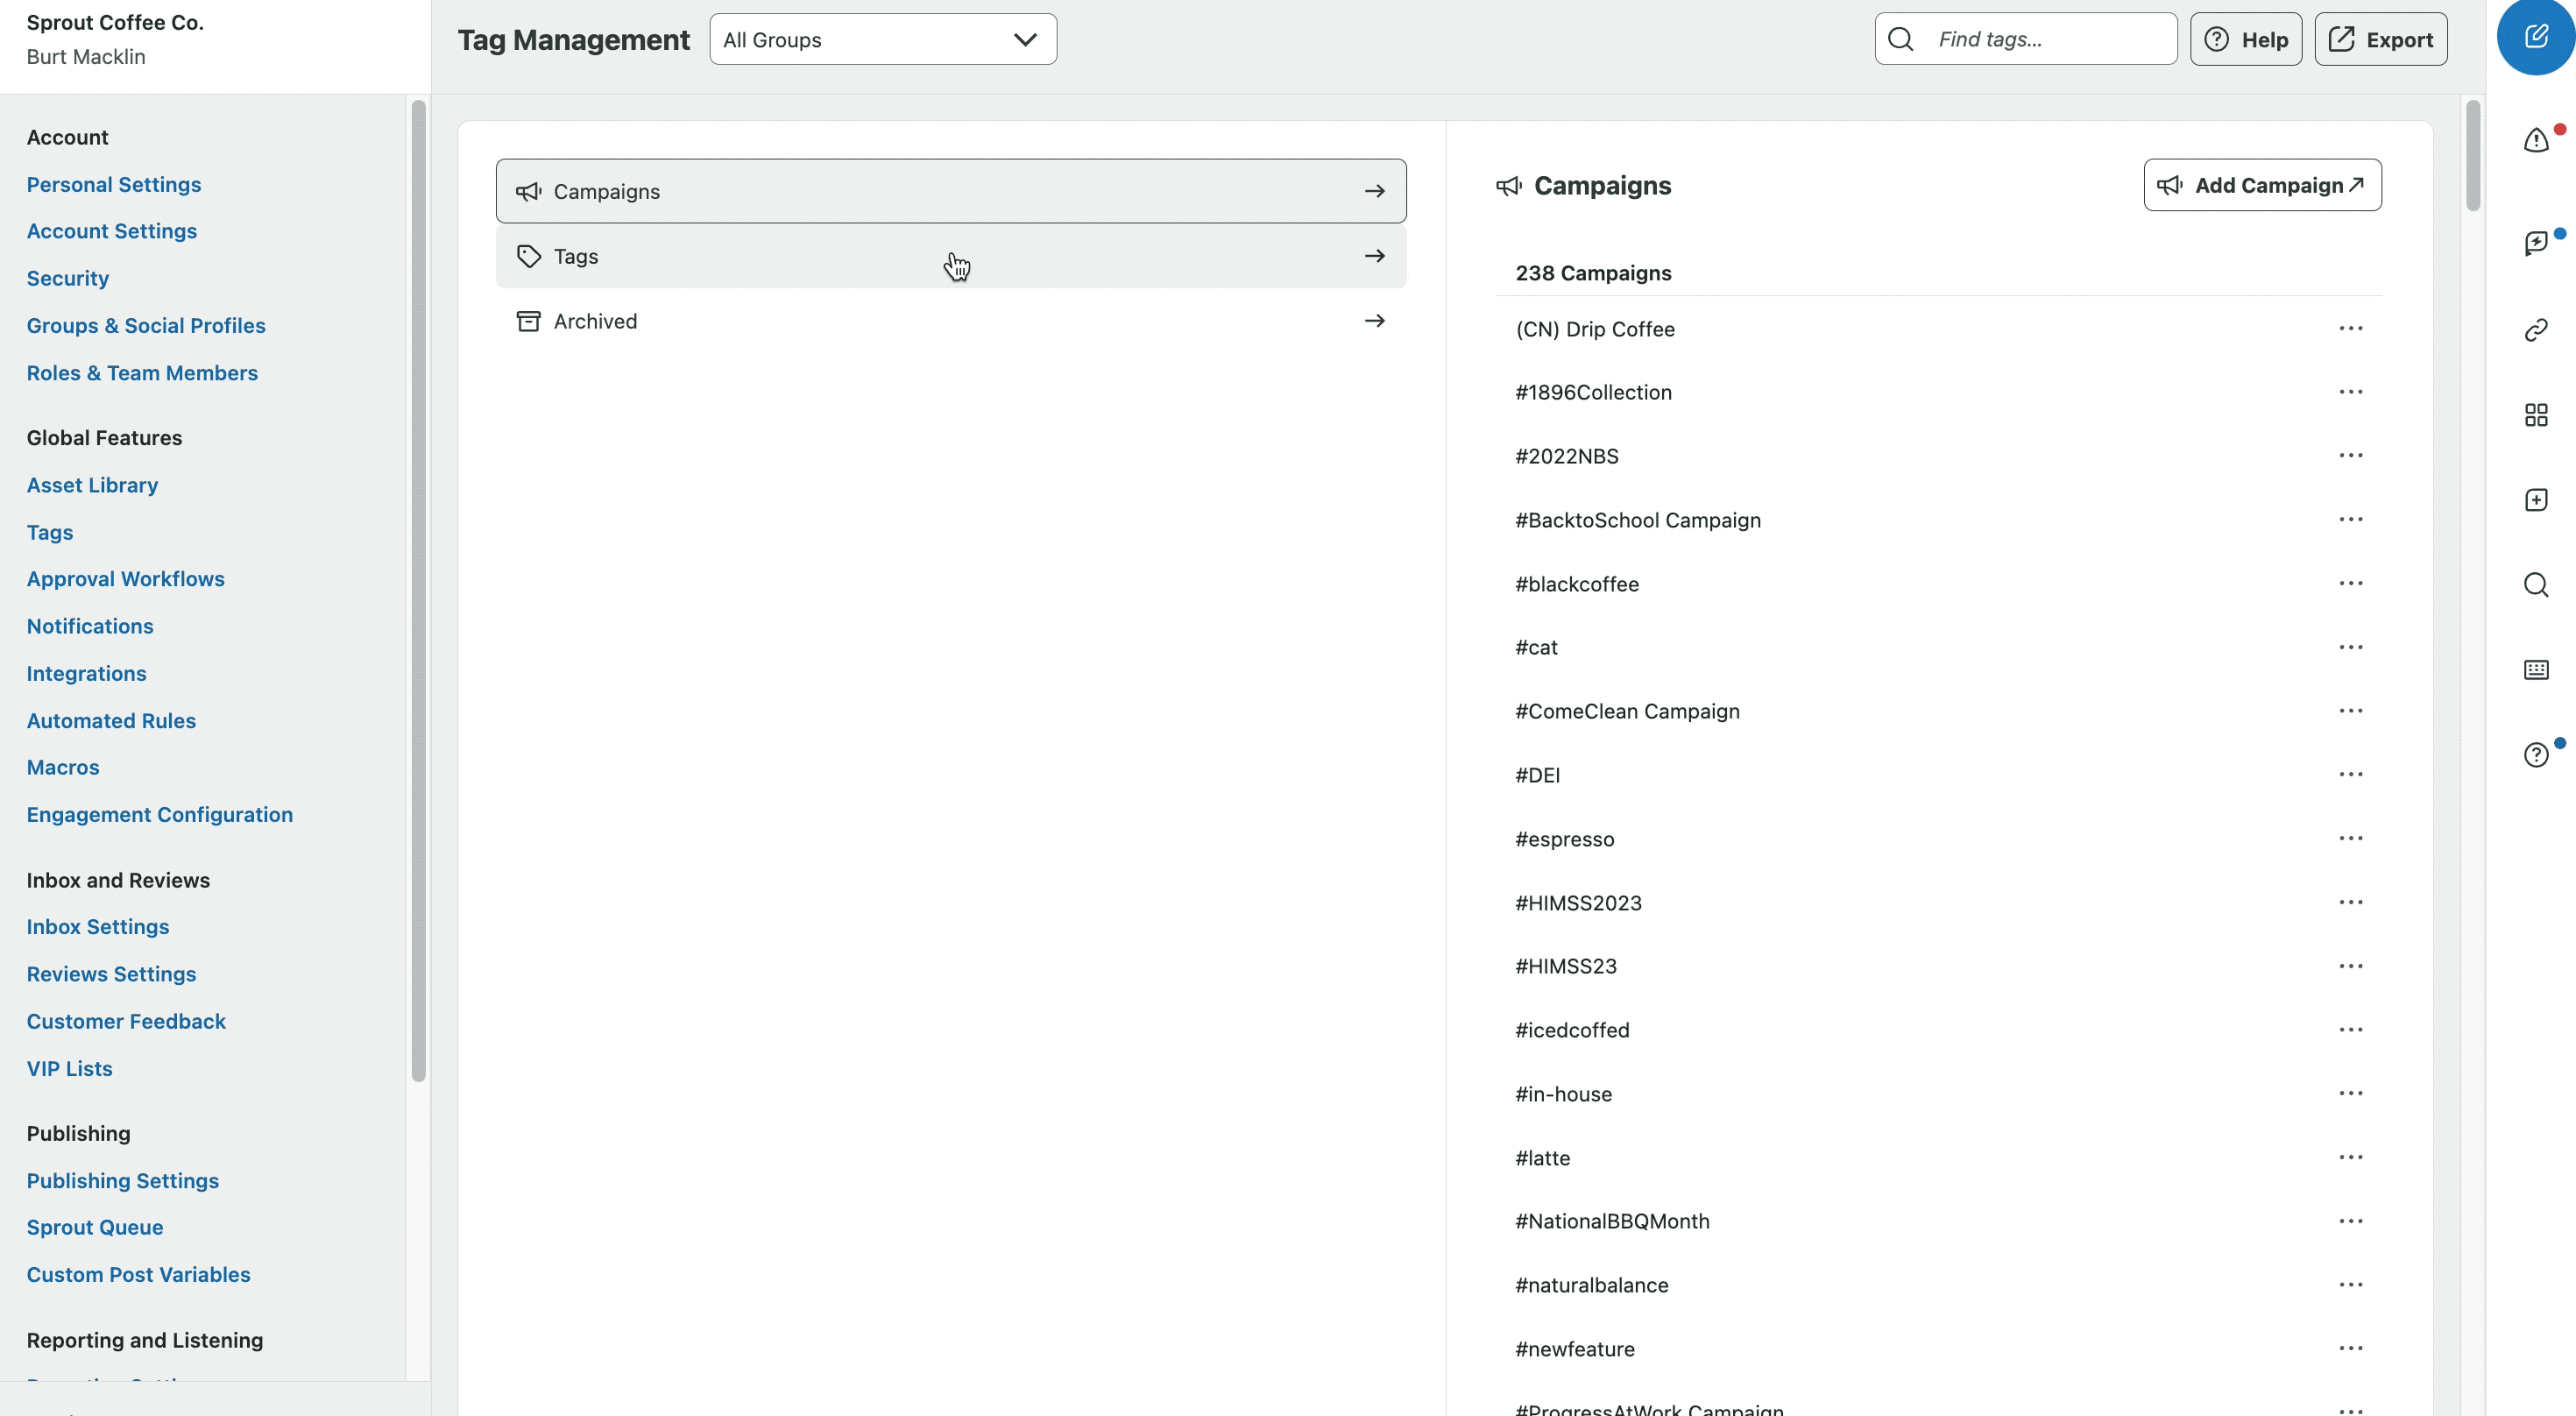Click the left sidebar scrollbar
Screen dimensions: 2576x1416
click(418, 590)
